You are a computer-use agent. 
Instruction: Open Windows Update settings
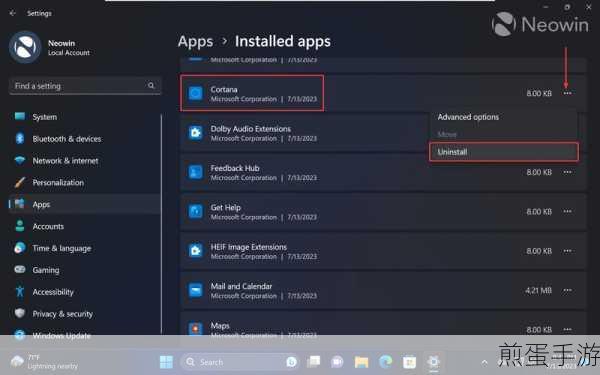pyautogui.click(x=85, y=335)
